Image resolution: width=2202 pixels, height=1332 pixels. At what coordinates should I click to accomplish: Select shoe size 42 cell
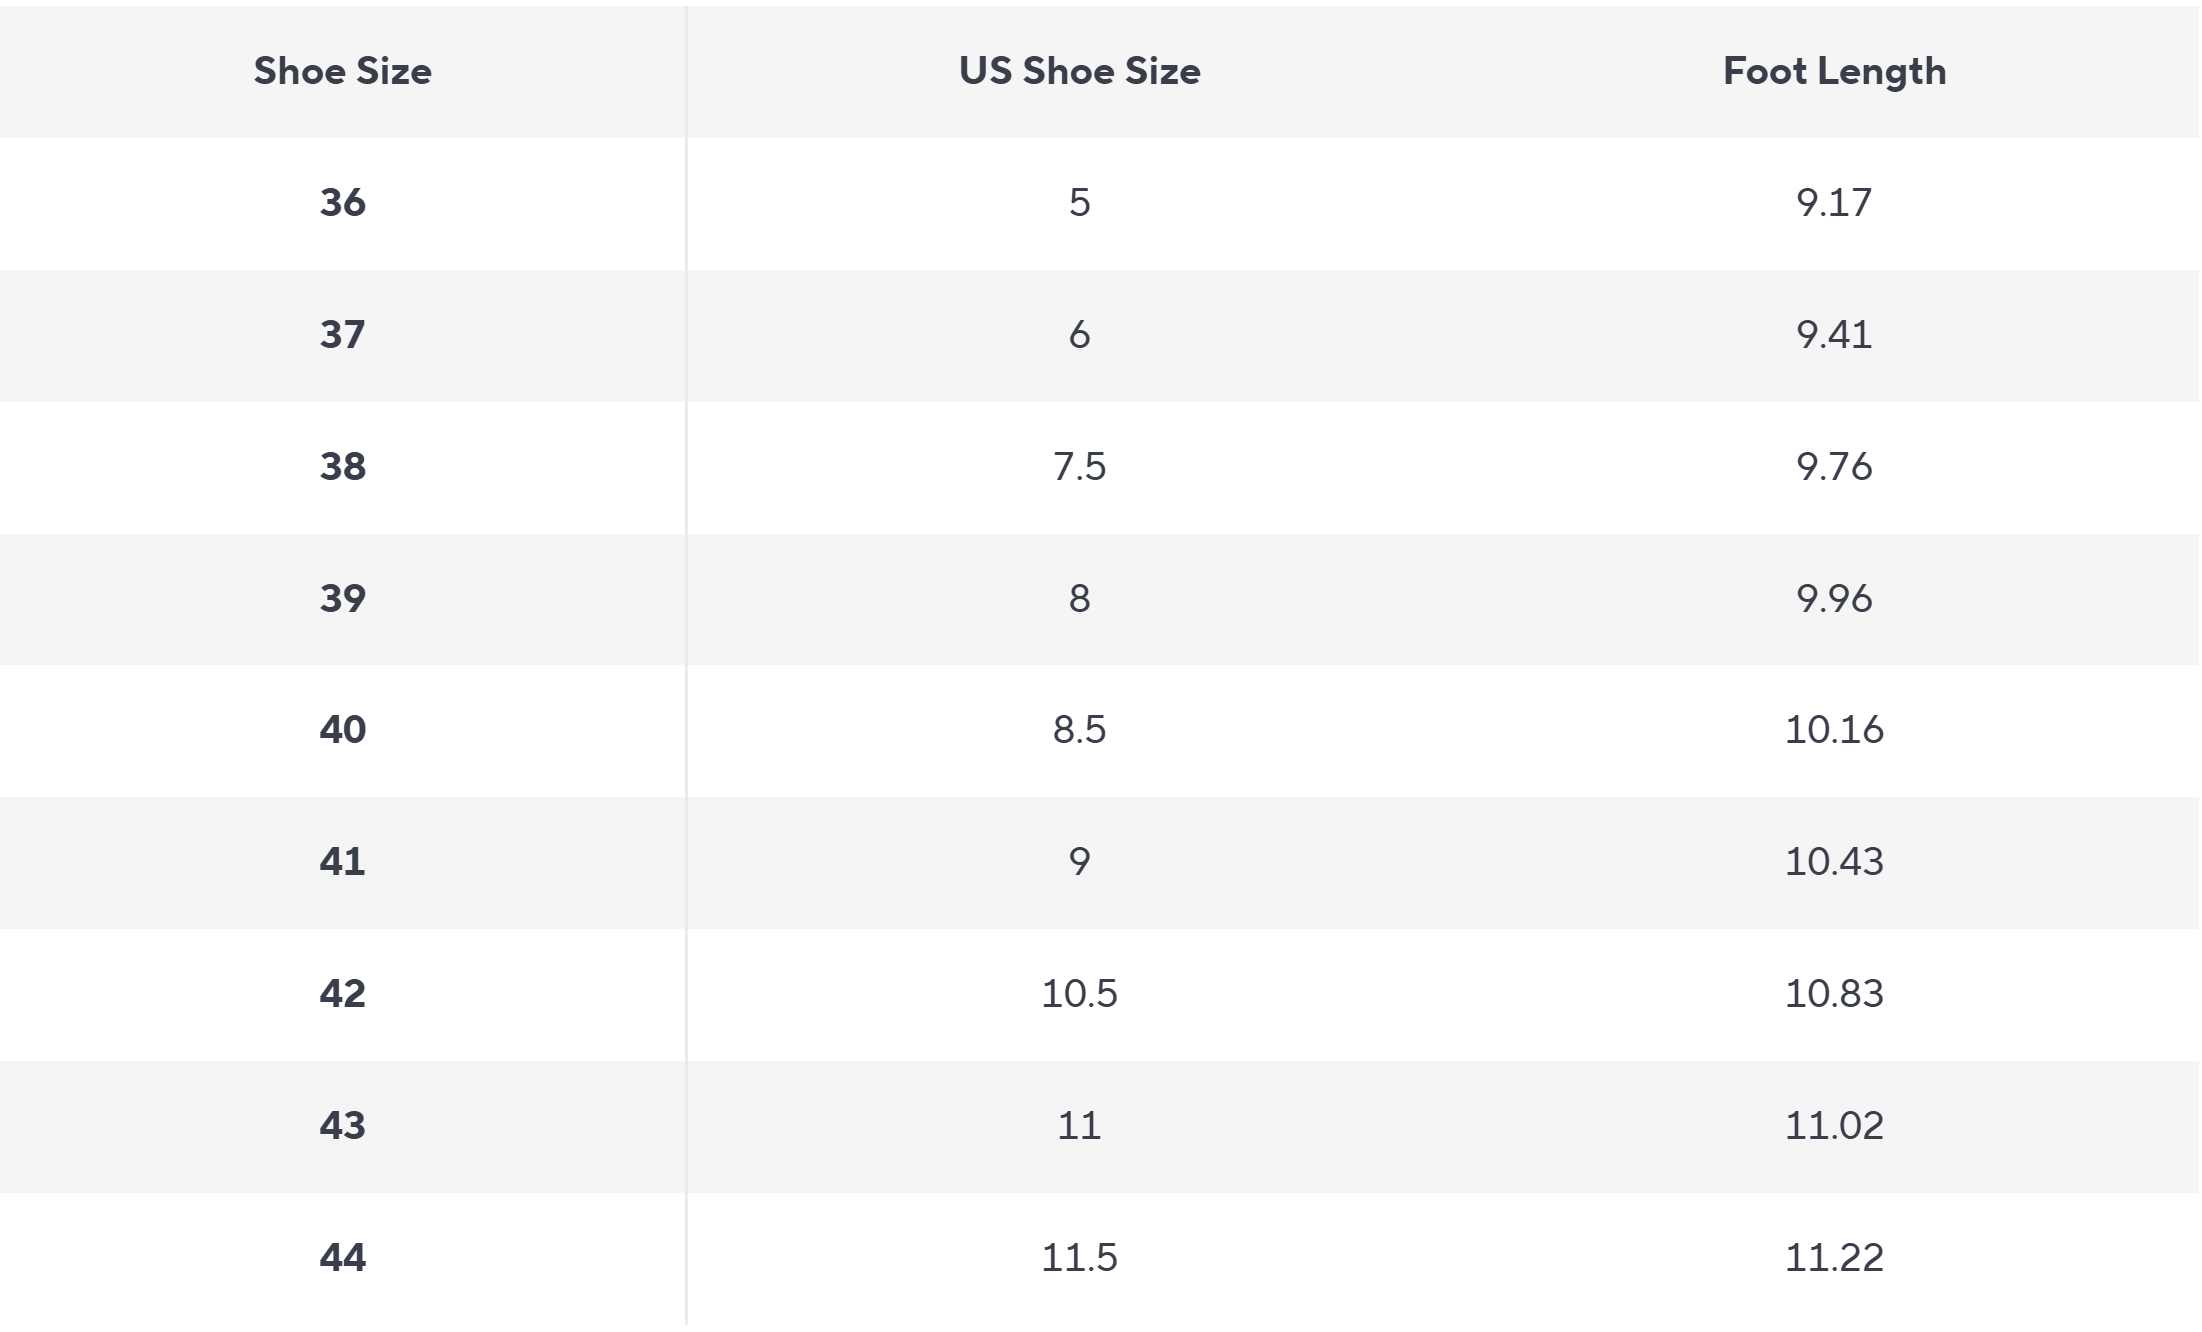[x=343, y=993]
